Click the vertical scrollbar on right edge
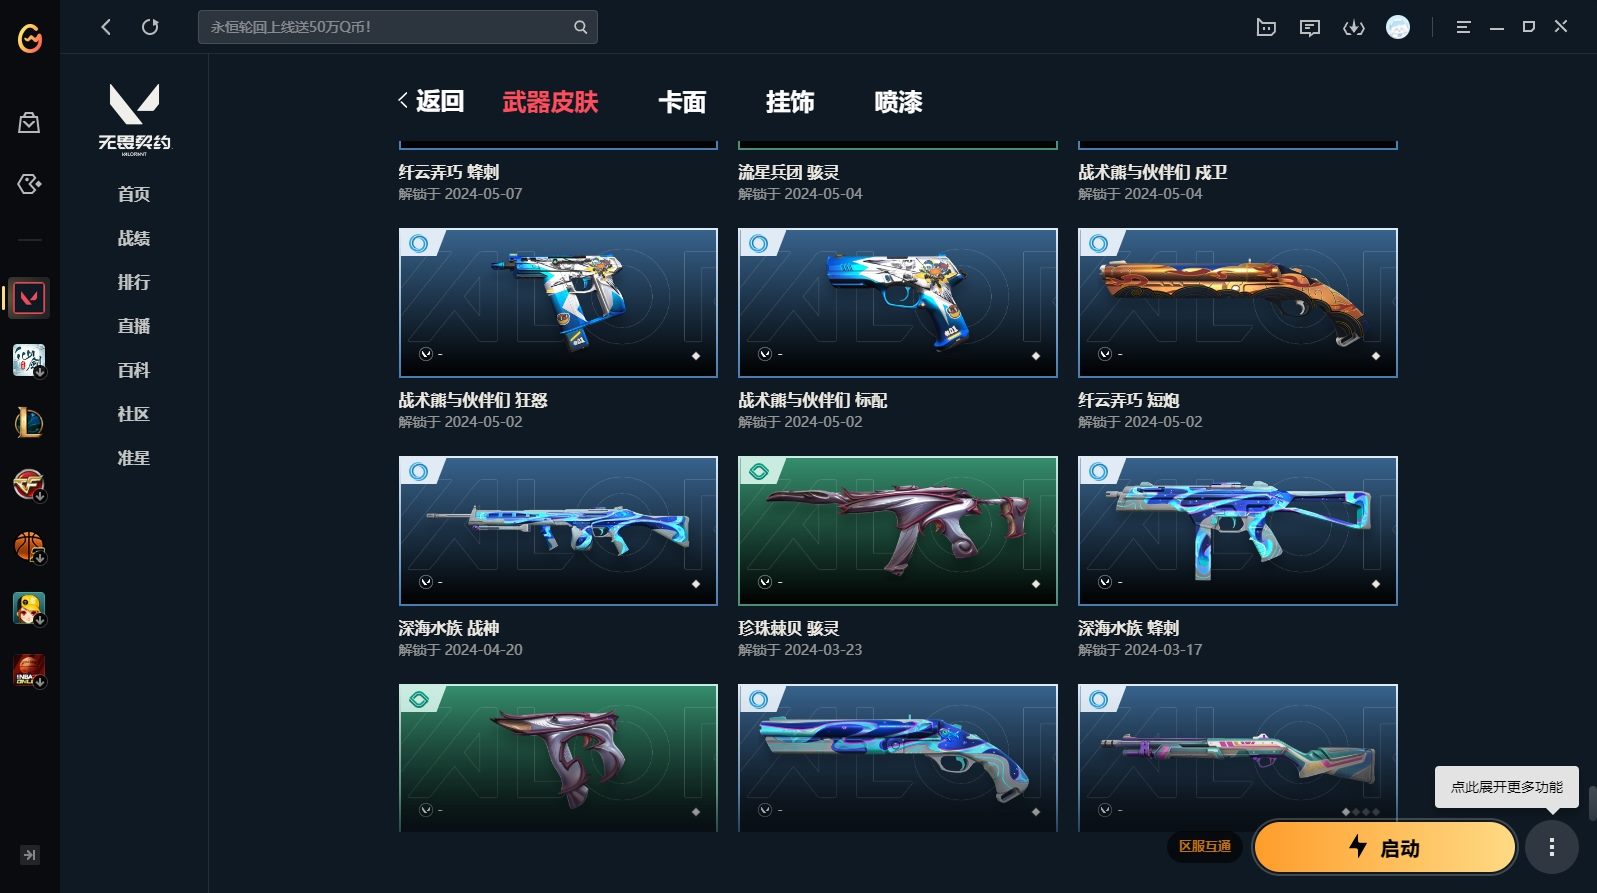This screenshot has width=1597, height=893. 1591,802
